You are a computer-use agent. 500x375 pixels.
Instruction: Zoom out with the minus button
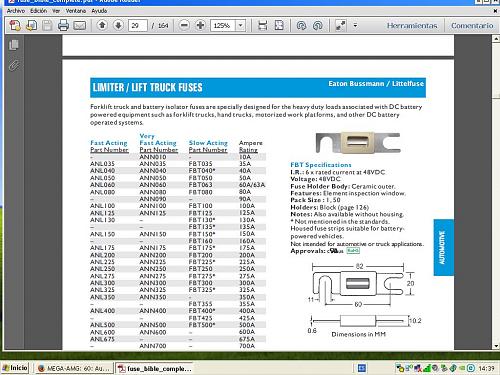click(x=184, y=25)
